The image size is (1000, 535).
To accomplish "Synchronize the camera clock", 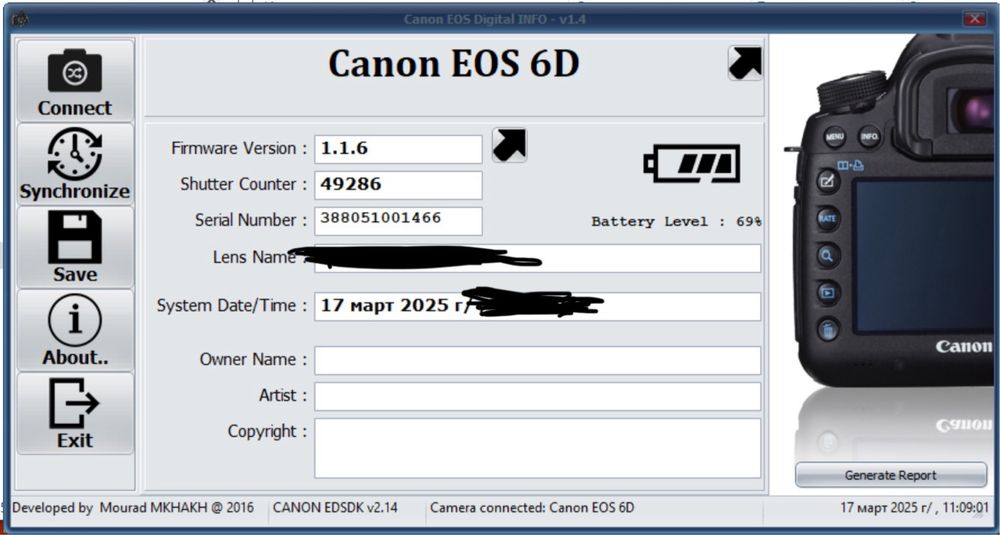I will click(x=75, y=164).
